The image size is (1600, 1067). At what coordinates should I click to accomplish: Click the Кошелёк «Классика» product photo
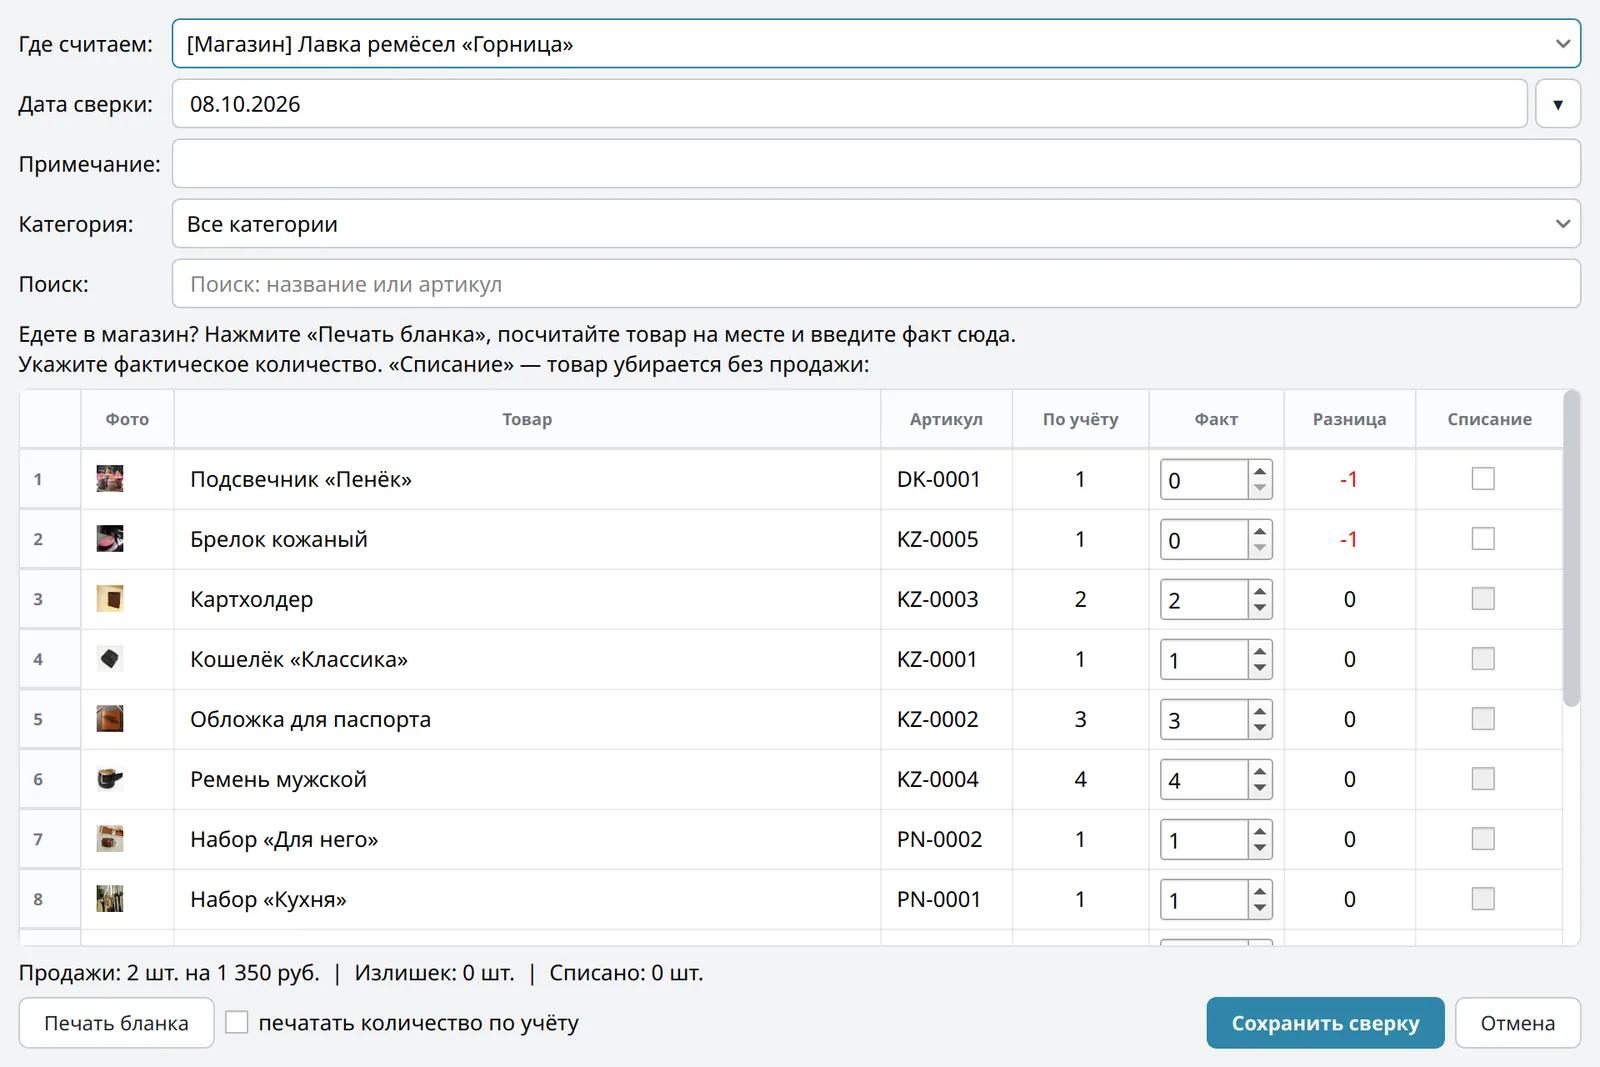pyautogui.click(x=110, y=659)
